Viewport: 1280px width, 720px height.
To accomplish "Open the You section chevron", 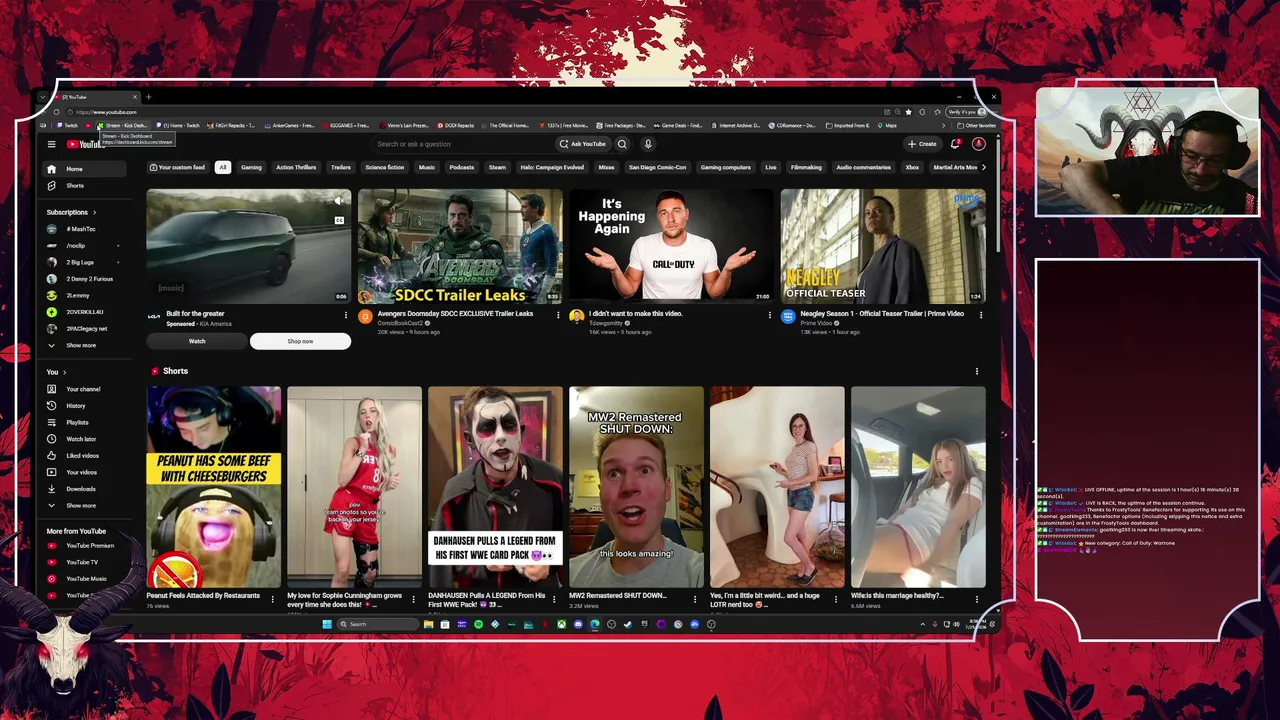I will [65, 372].
